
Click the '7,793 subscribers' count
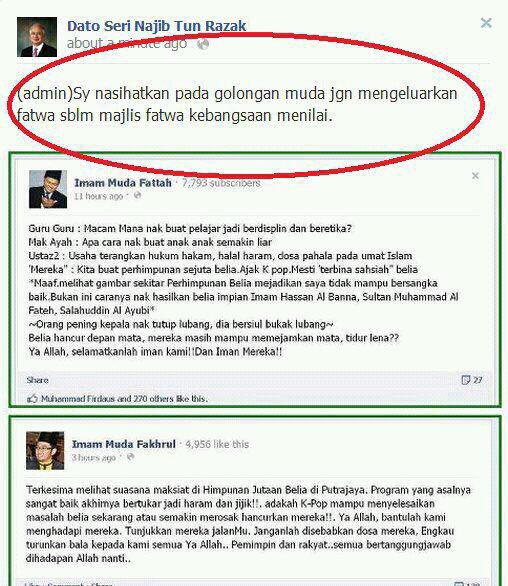pos(221,183)
